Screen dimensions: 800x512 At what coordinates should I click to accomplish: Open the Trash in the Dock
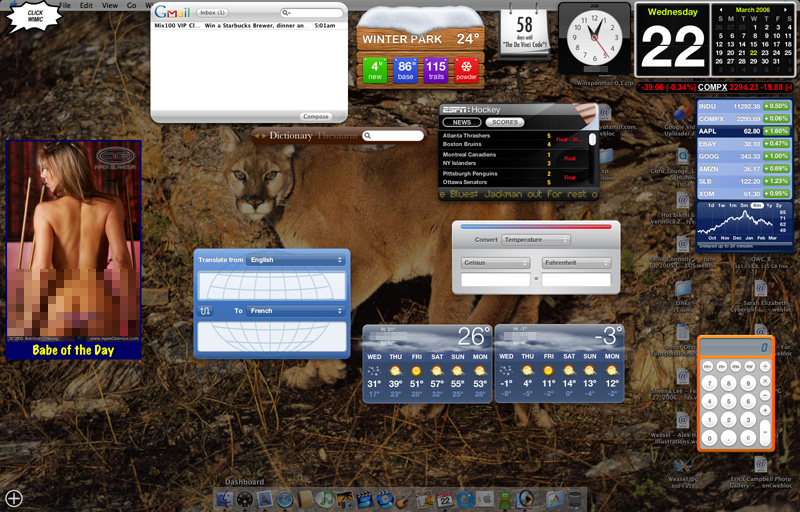coord(574,499)
